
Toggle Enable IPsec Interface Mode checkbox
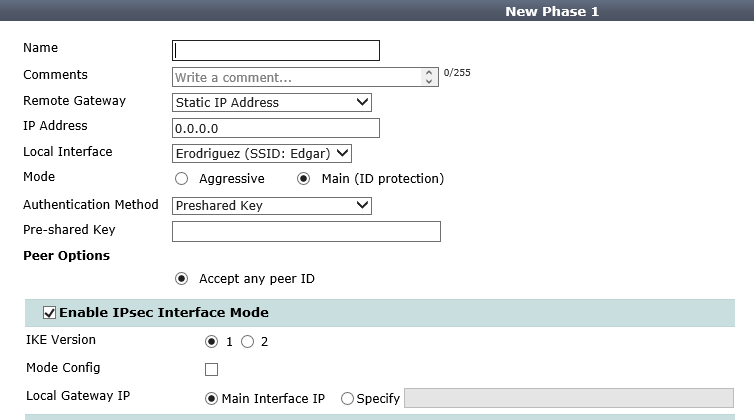coord(49,313)
